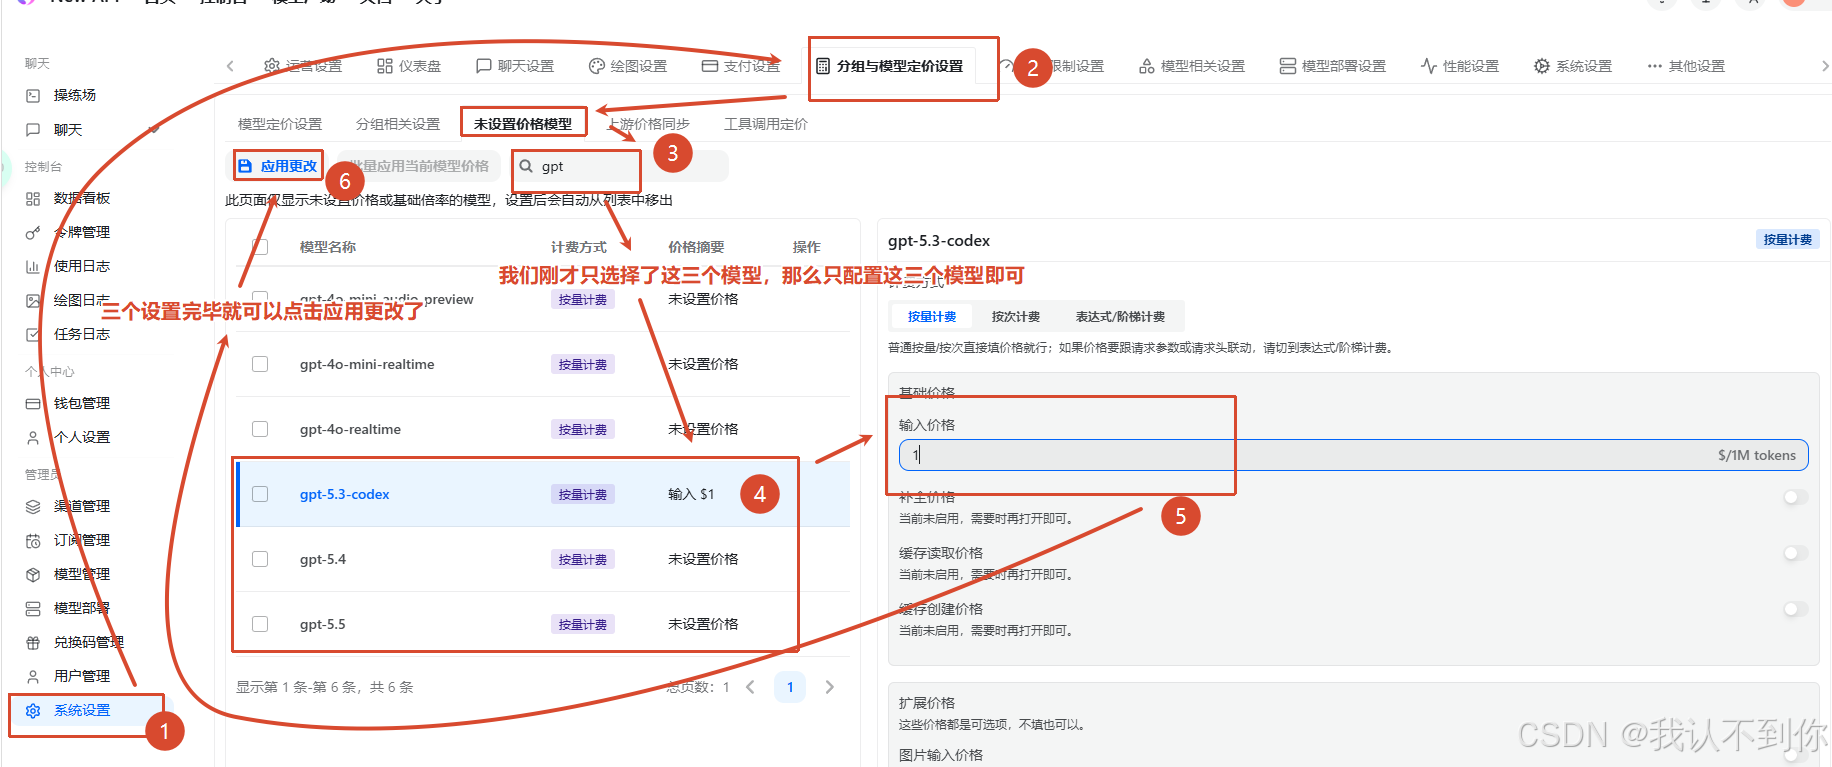Select the gpt-4o-realtime model name
Viewport: 1832px width, 767px height.
tap(350, 429)
